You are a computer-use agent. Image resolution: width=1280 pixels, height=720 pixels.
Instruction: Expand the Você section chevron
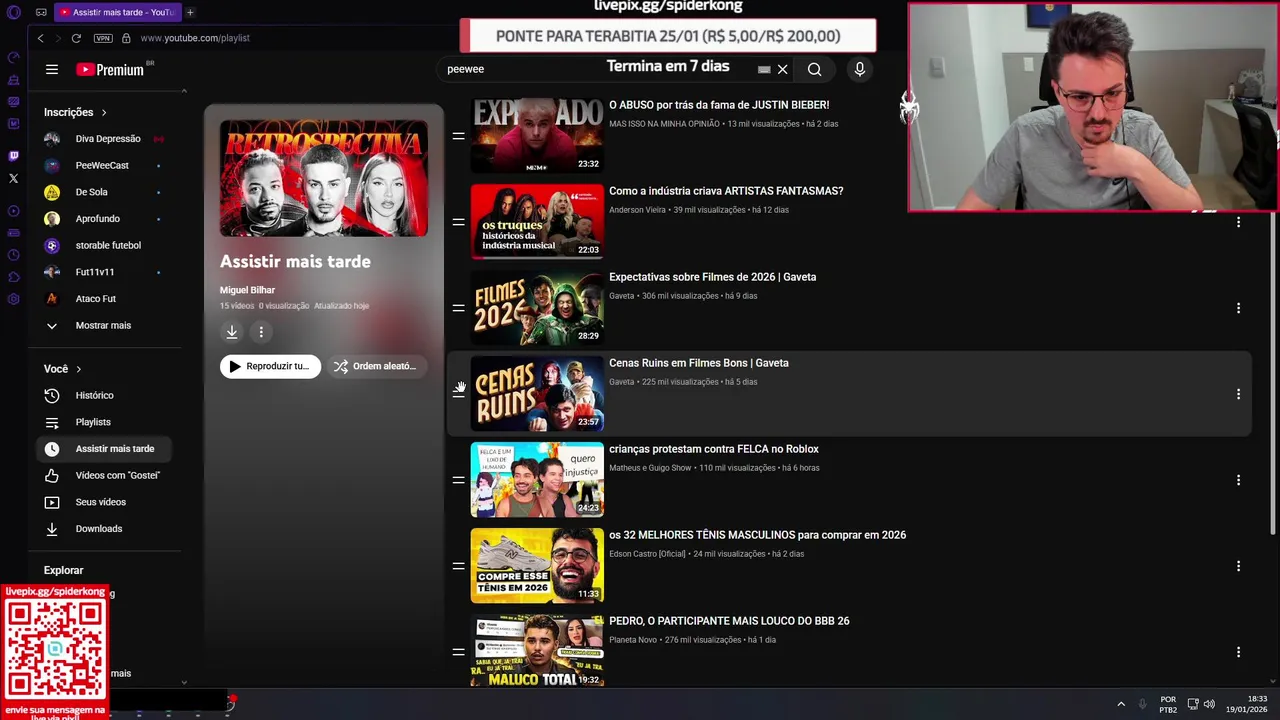tap(78, 369)
